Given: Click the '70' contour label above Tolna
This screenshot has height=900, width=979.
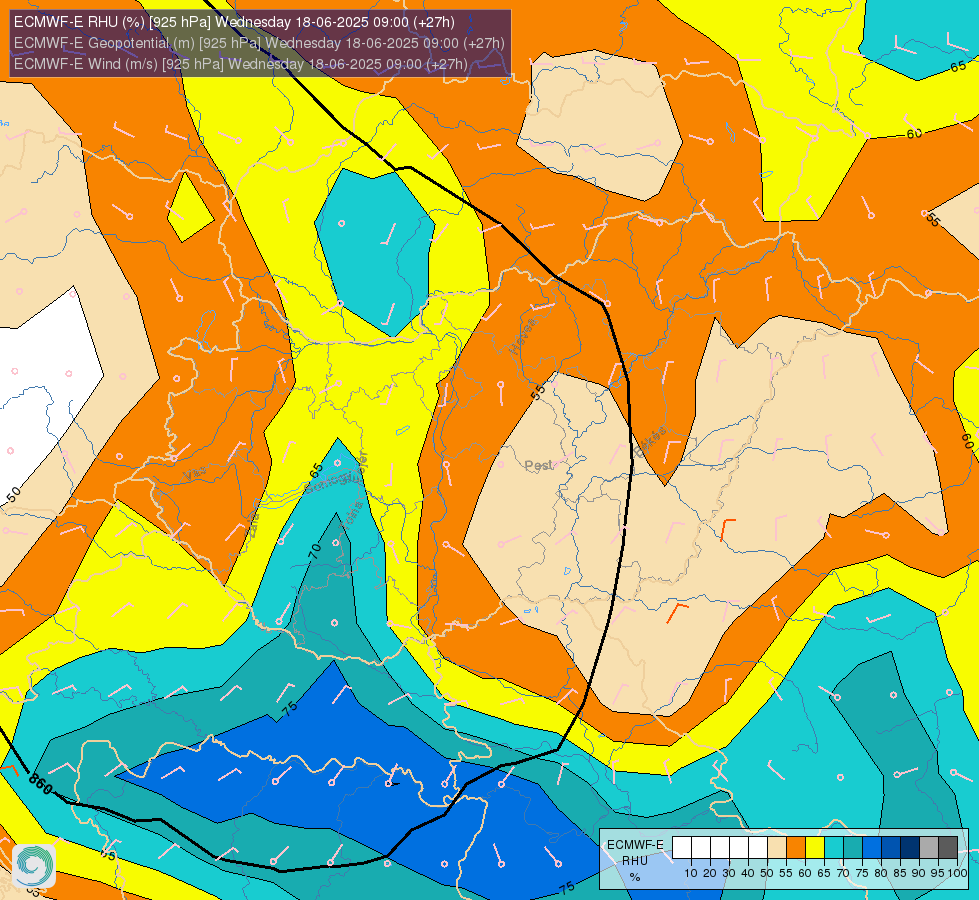Looking at the screenshot, I should (x=315, y=551).
